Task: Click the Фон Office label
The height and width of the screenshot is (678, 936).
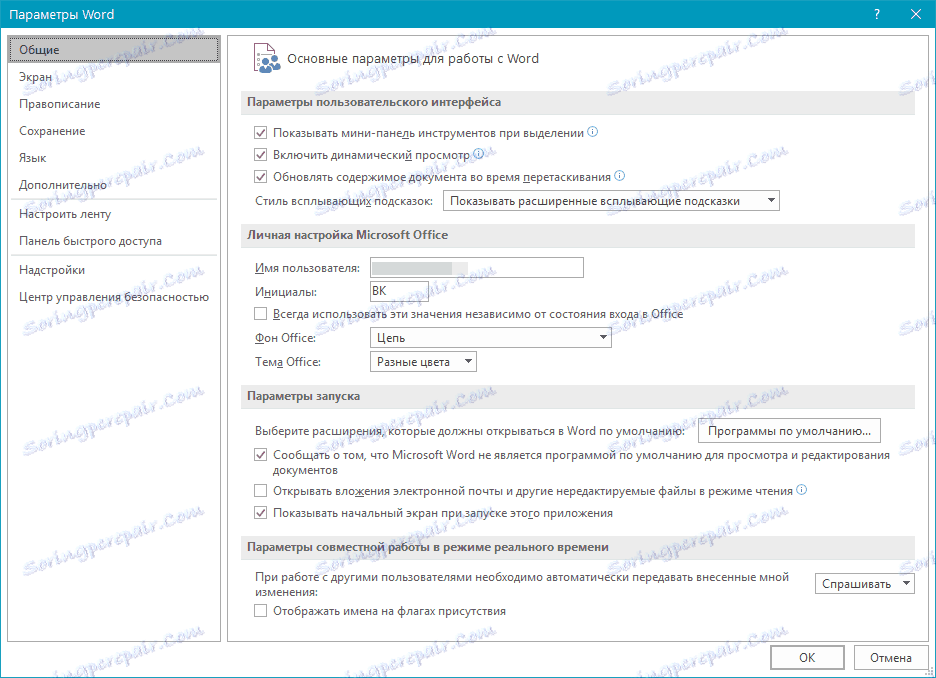Action: tap(285, 338)
